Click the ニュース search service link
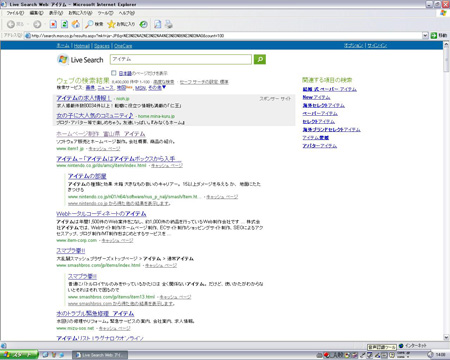Screen dimensions: 450x360 105,88
